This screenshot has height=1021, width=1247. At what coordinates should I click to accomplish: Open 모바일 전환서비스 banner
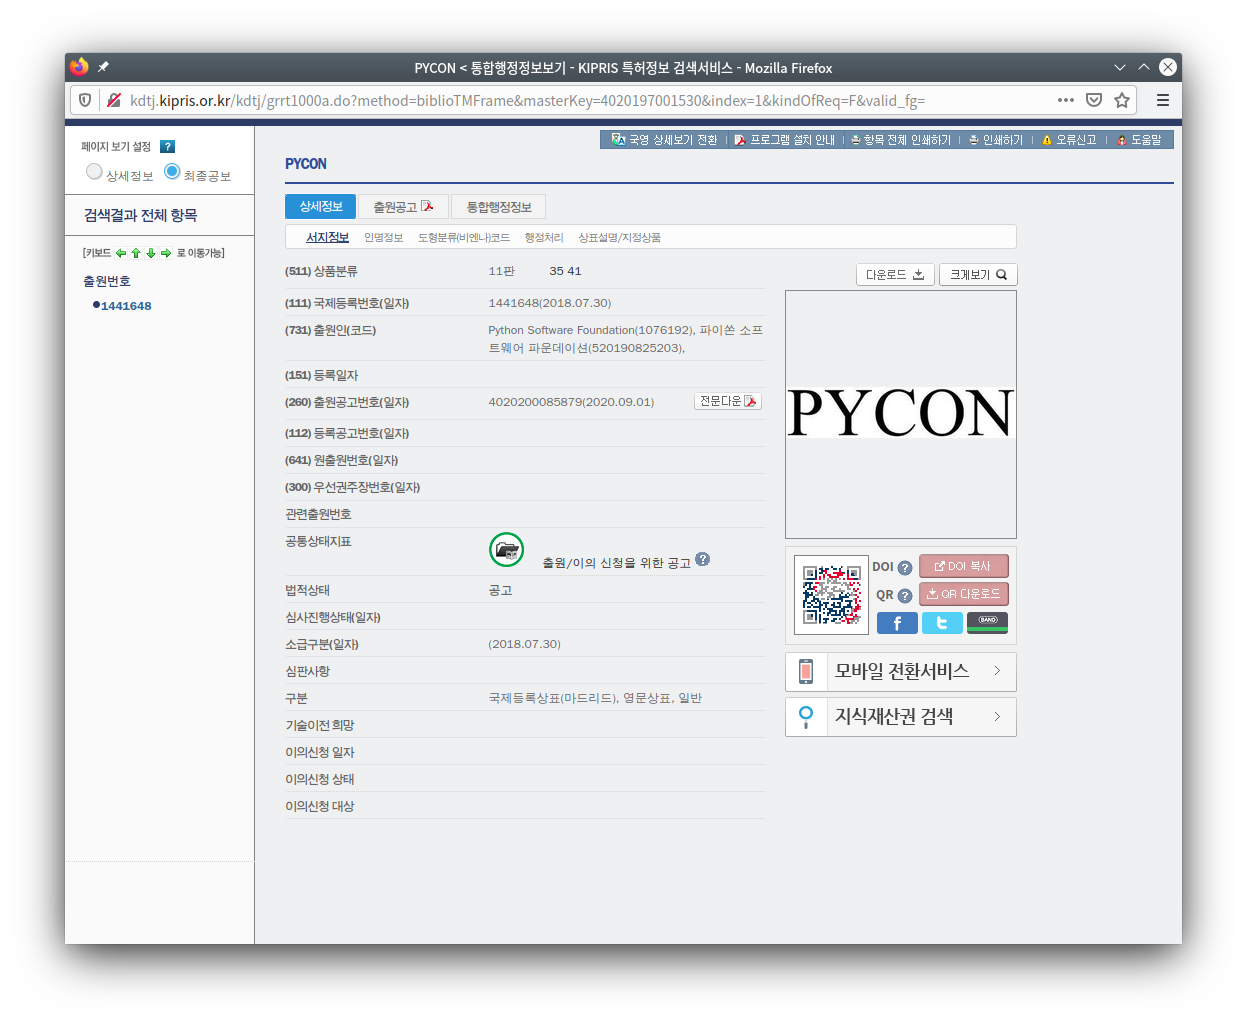coord(901,672)
